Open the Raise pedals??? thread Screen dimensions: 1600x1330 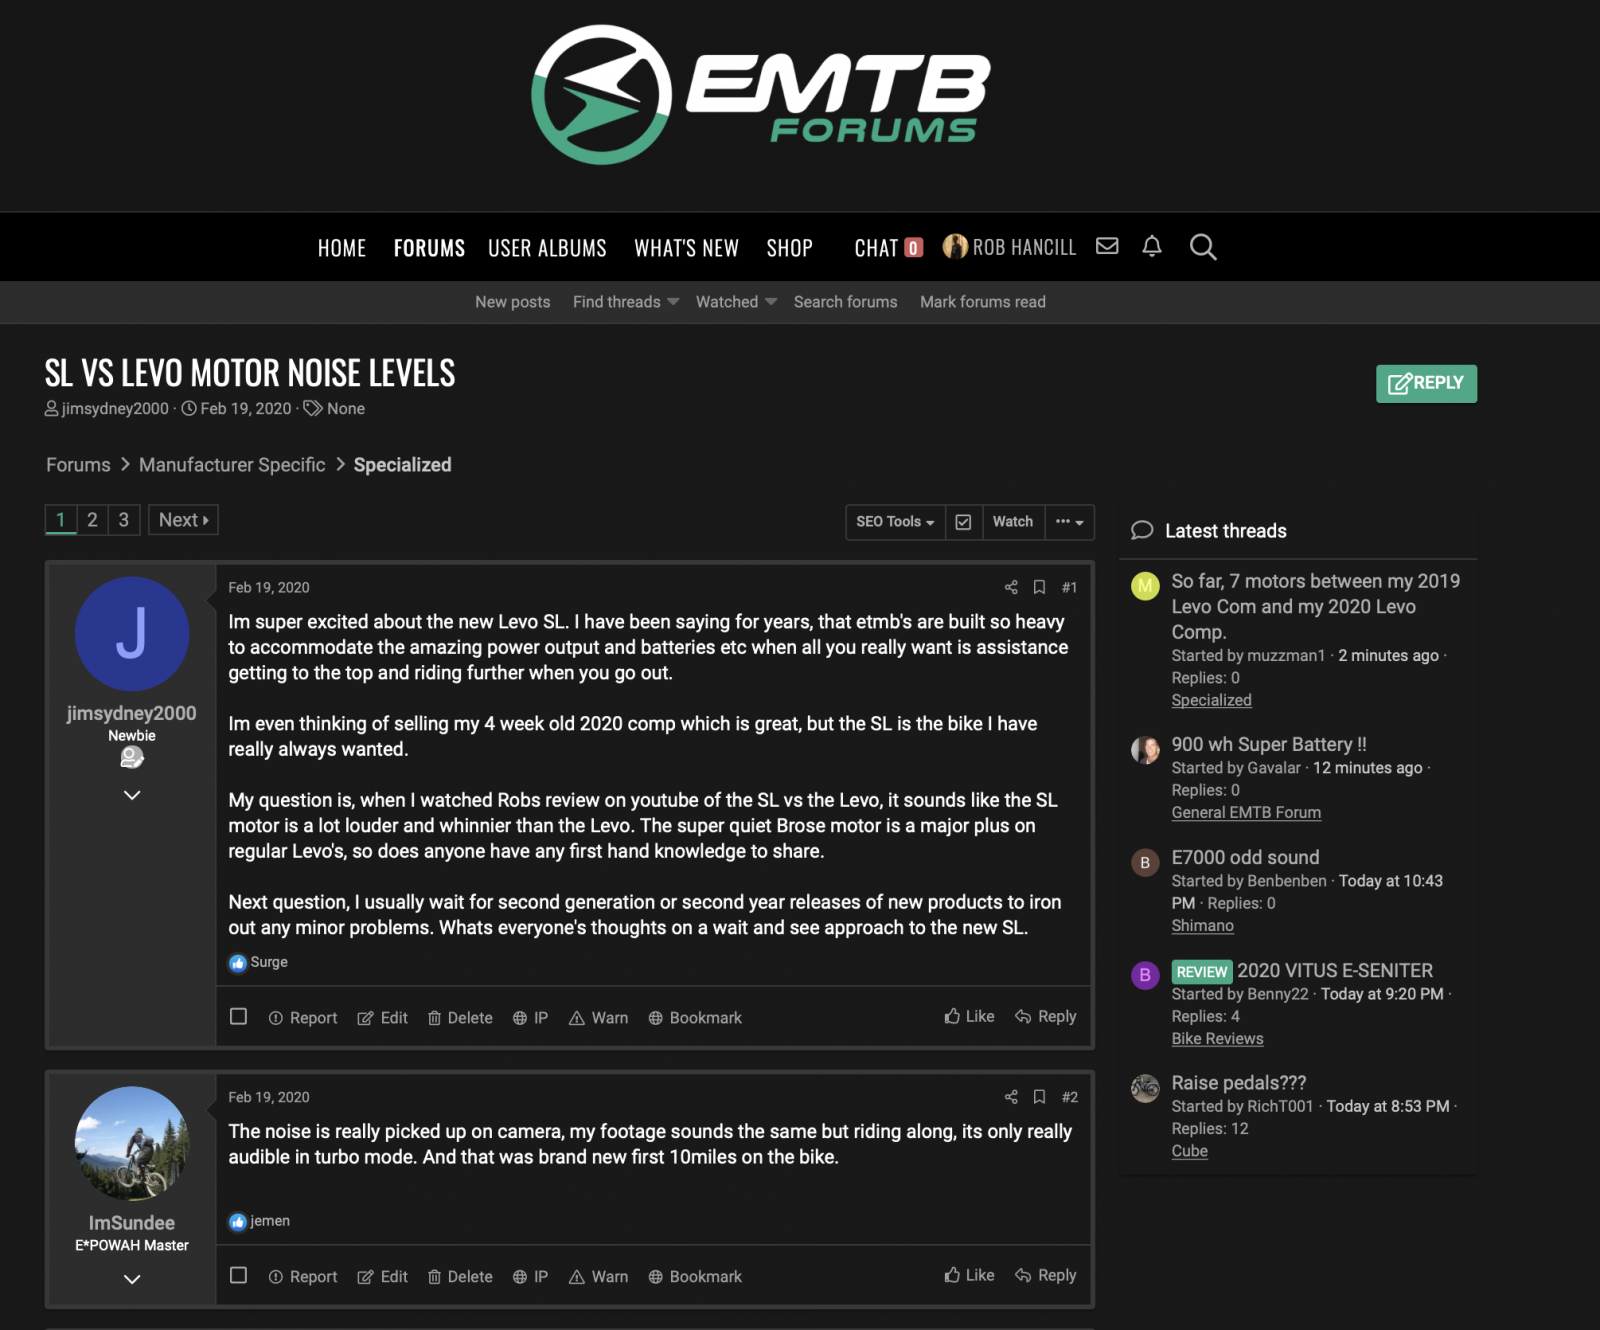(x=1239, y=1083)
